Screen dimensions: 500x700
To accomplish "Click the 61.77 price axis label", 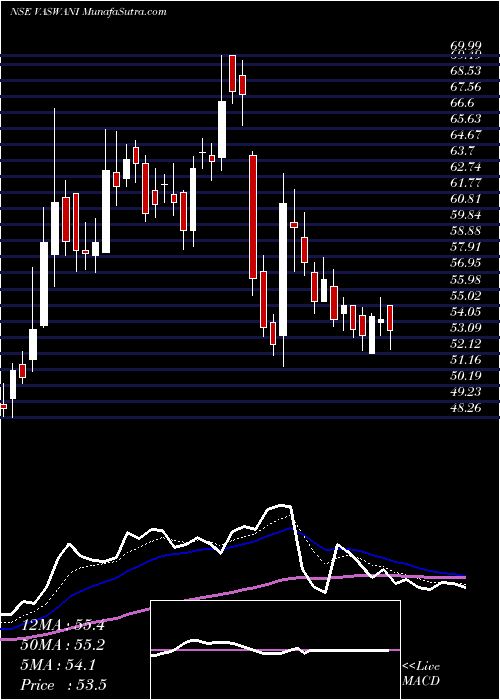I will tap(466, 183).
